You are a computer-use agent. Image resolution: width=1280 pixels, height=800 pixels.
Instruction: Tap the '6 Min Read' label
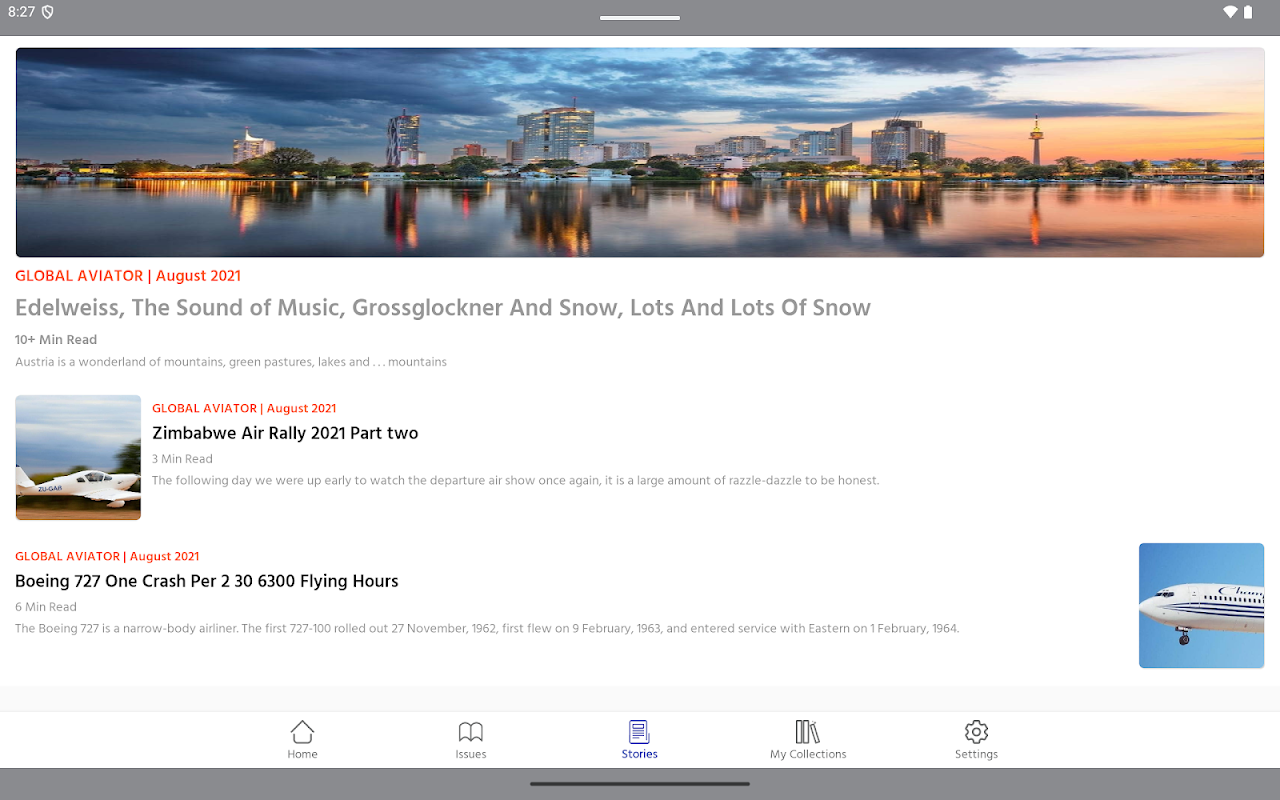pyautogui.click(x=46, y=607)
